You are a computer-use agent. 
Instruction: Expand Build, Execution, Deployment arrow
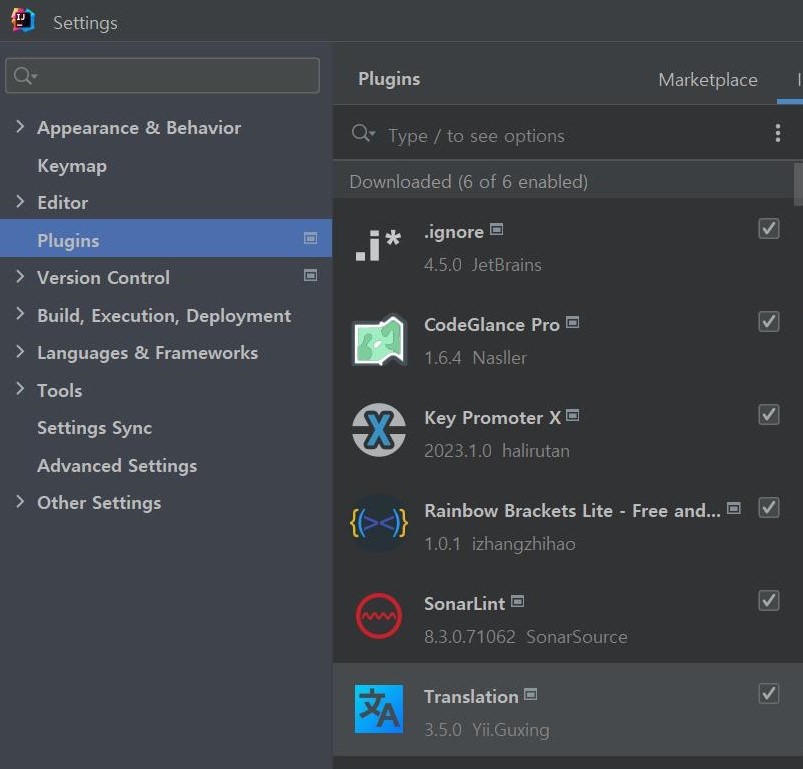point(19,314)
